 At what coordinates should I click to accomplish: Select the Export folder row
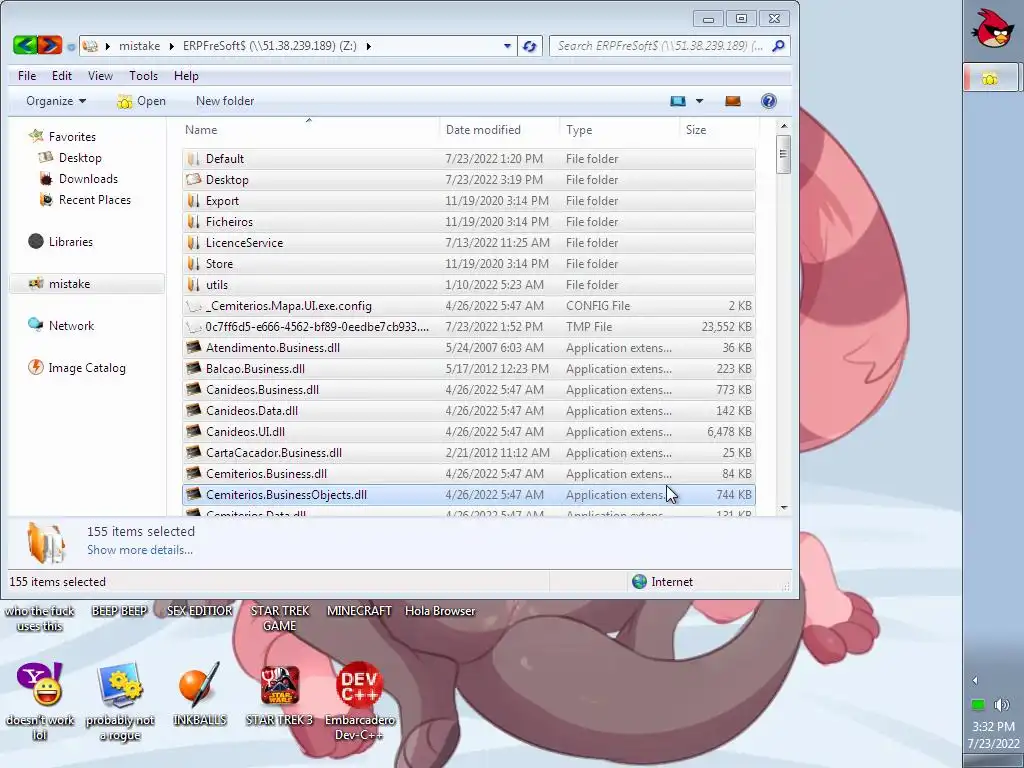point(469,200)
